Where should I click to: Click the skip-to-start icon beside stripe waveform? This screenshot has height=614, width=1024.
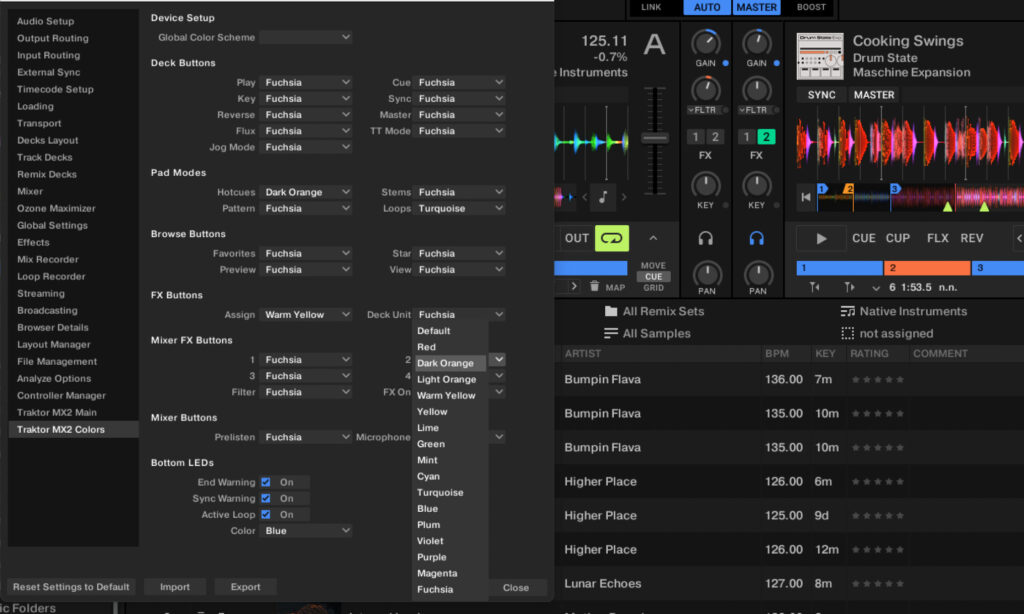point(806,197)
